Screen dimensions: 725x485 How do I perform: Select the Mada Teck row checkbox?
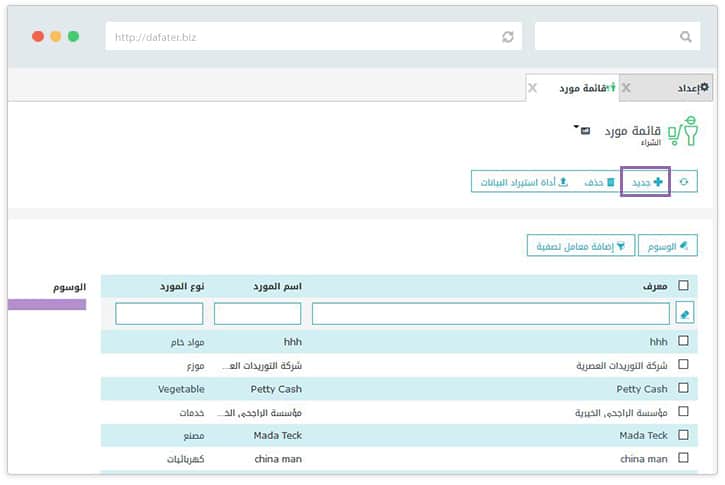(683, 435)
